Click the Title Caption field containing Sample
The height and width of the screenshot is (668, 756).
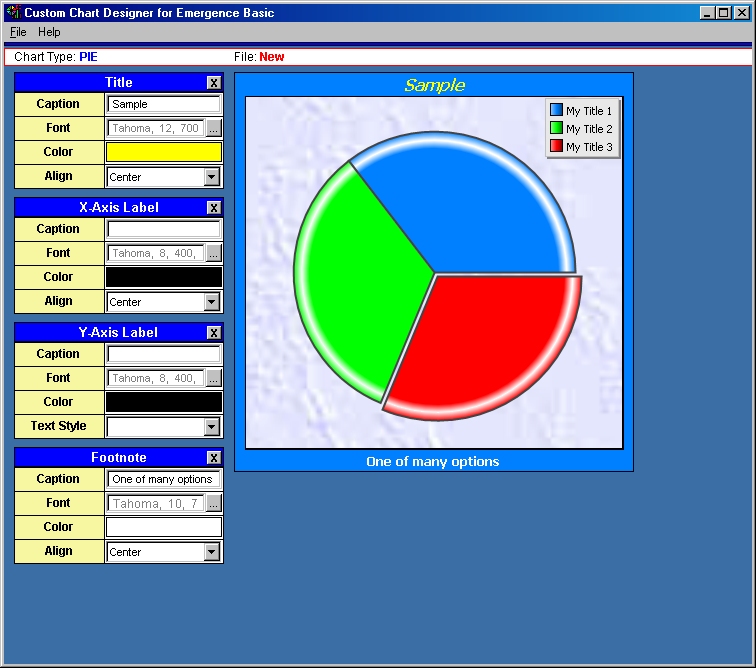pyautogui.click(x=164, y=104)
